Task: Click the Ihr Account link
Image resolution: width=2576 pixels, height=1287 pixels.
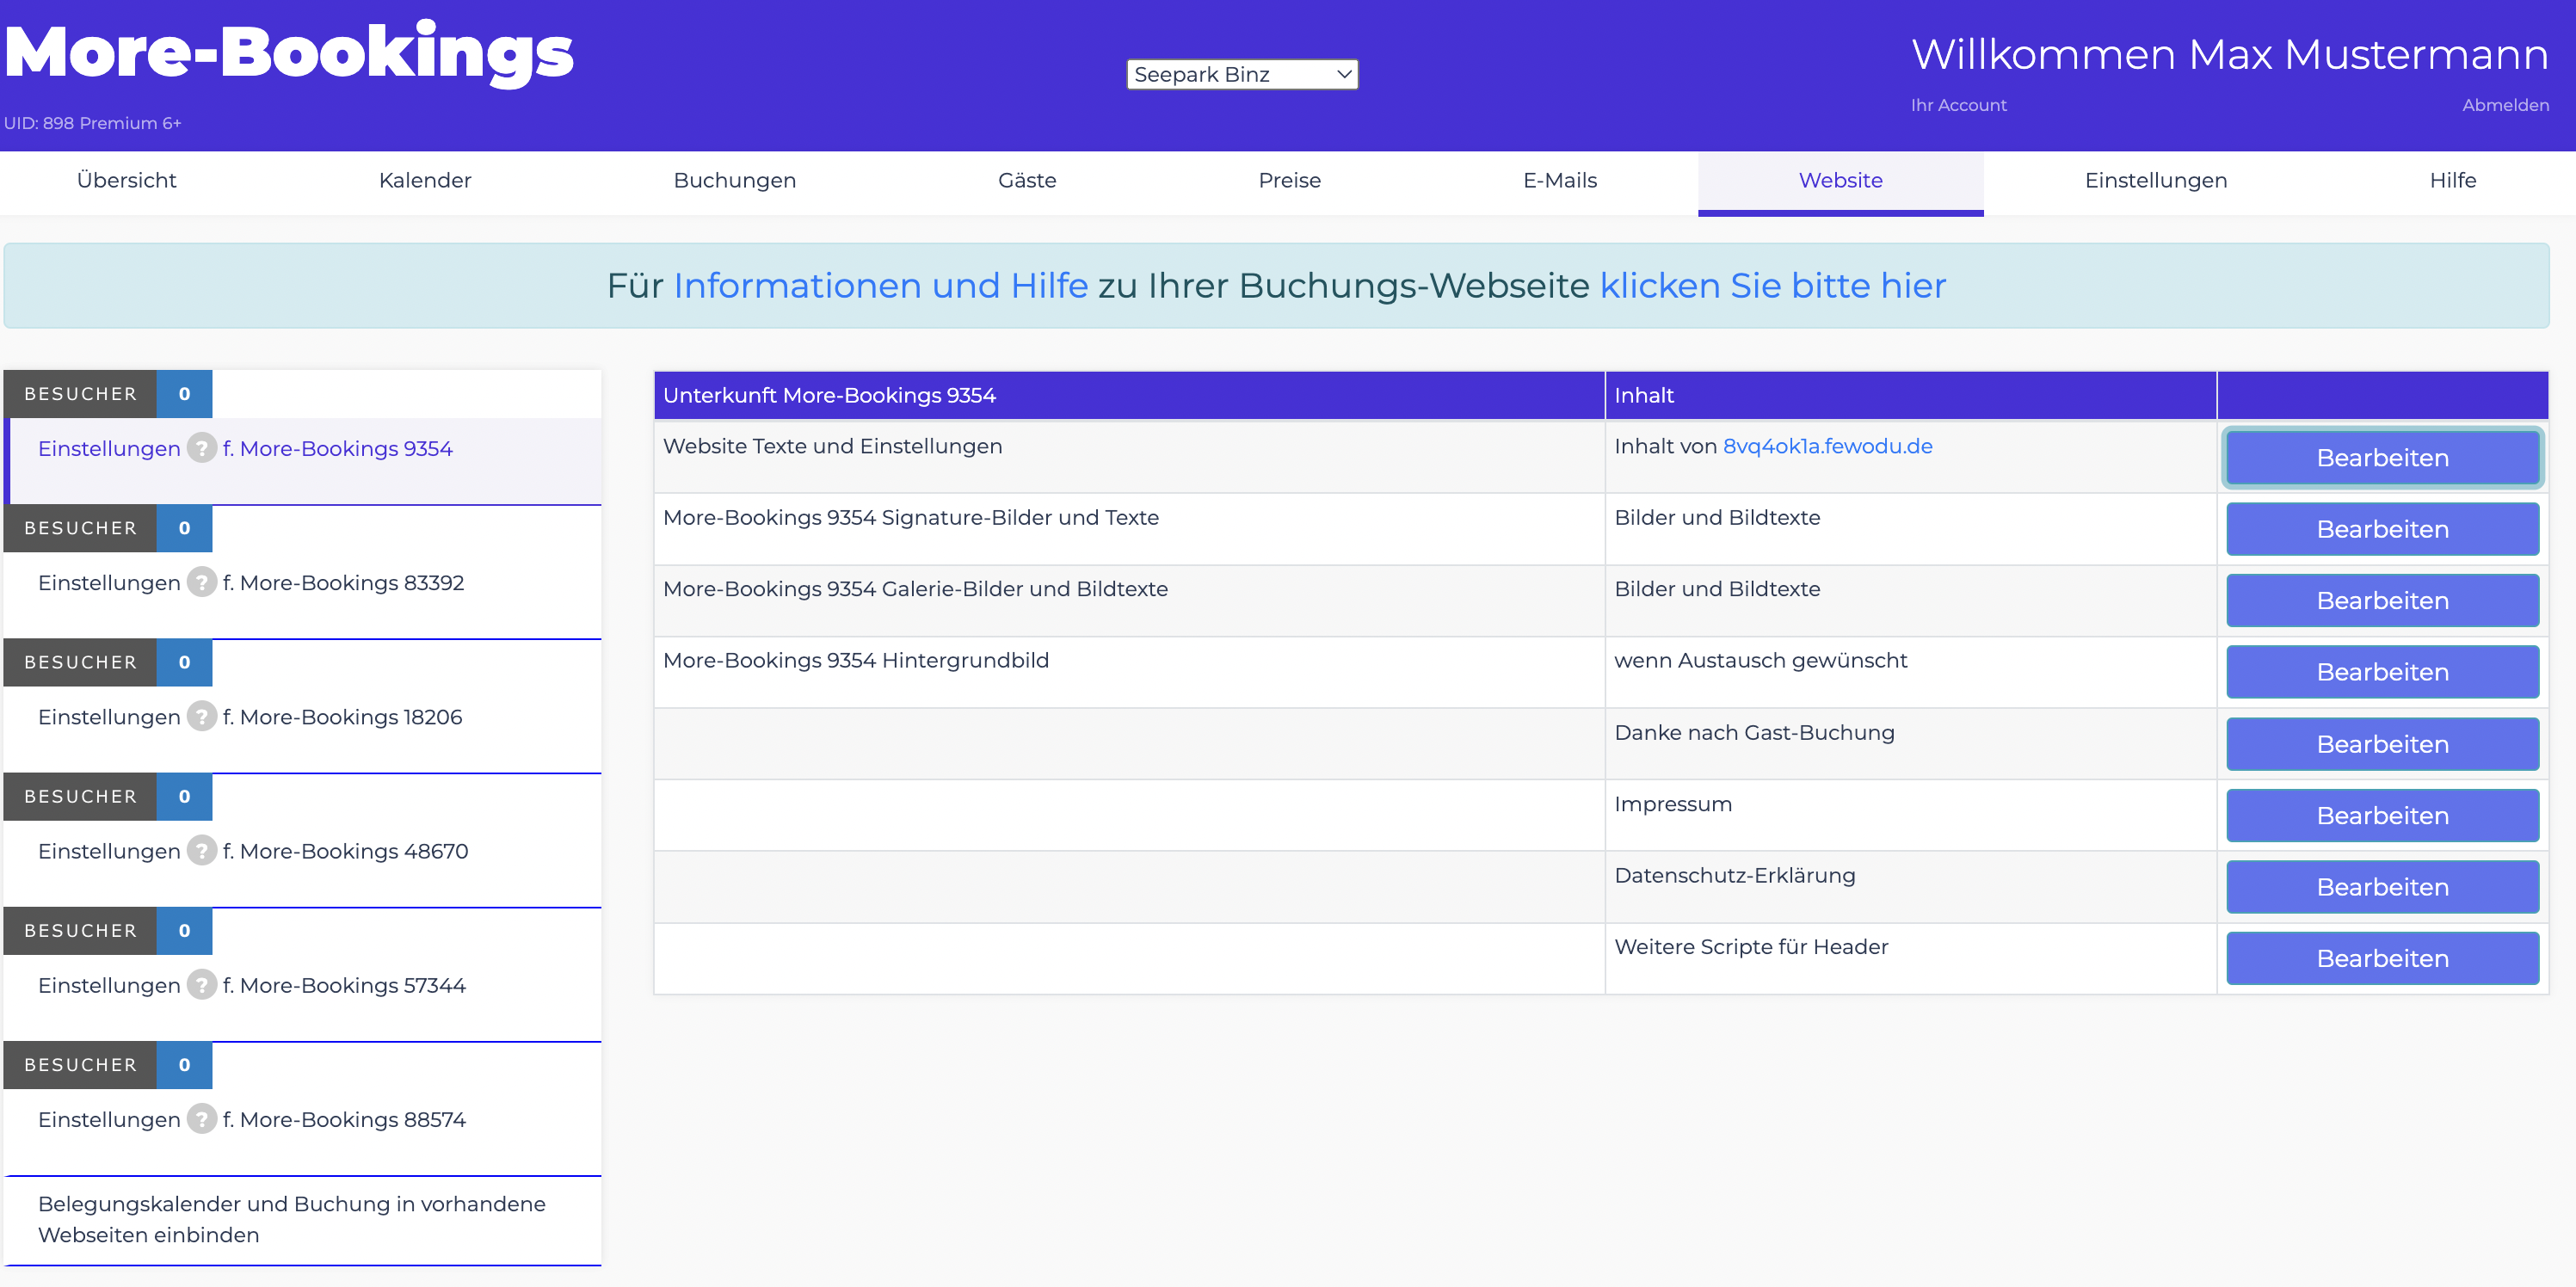Action: [1958, 105]
